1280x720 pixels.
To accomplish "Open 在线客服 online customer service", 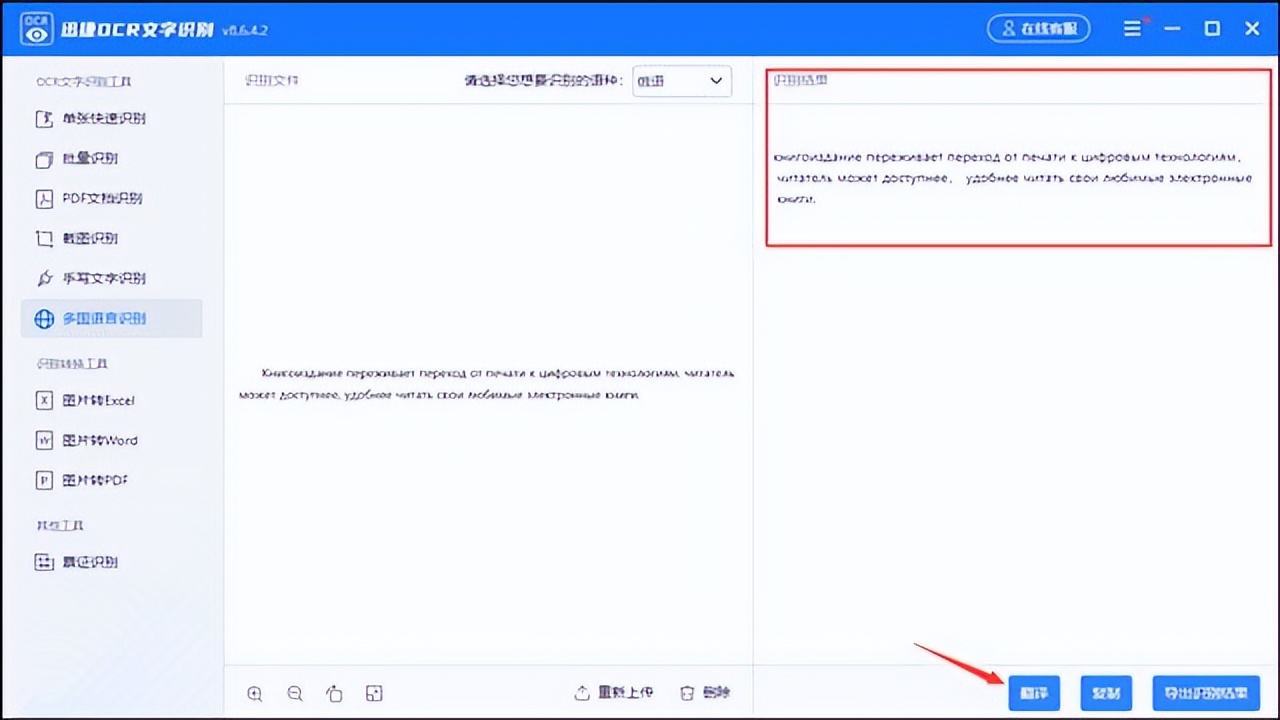I will pos(1039,28).
